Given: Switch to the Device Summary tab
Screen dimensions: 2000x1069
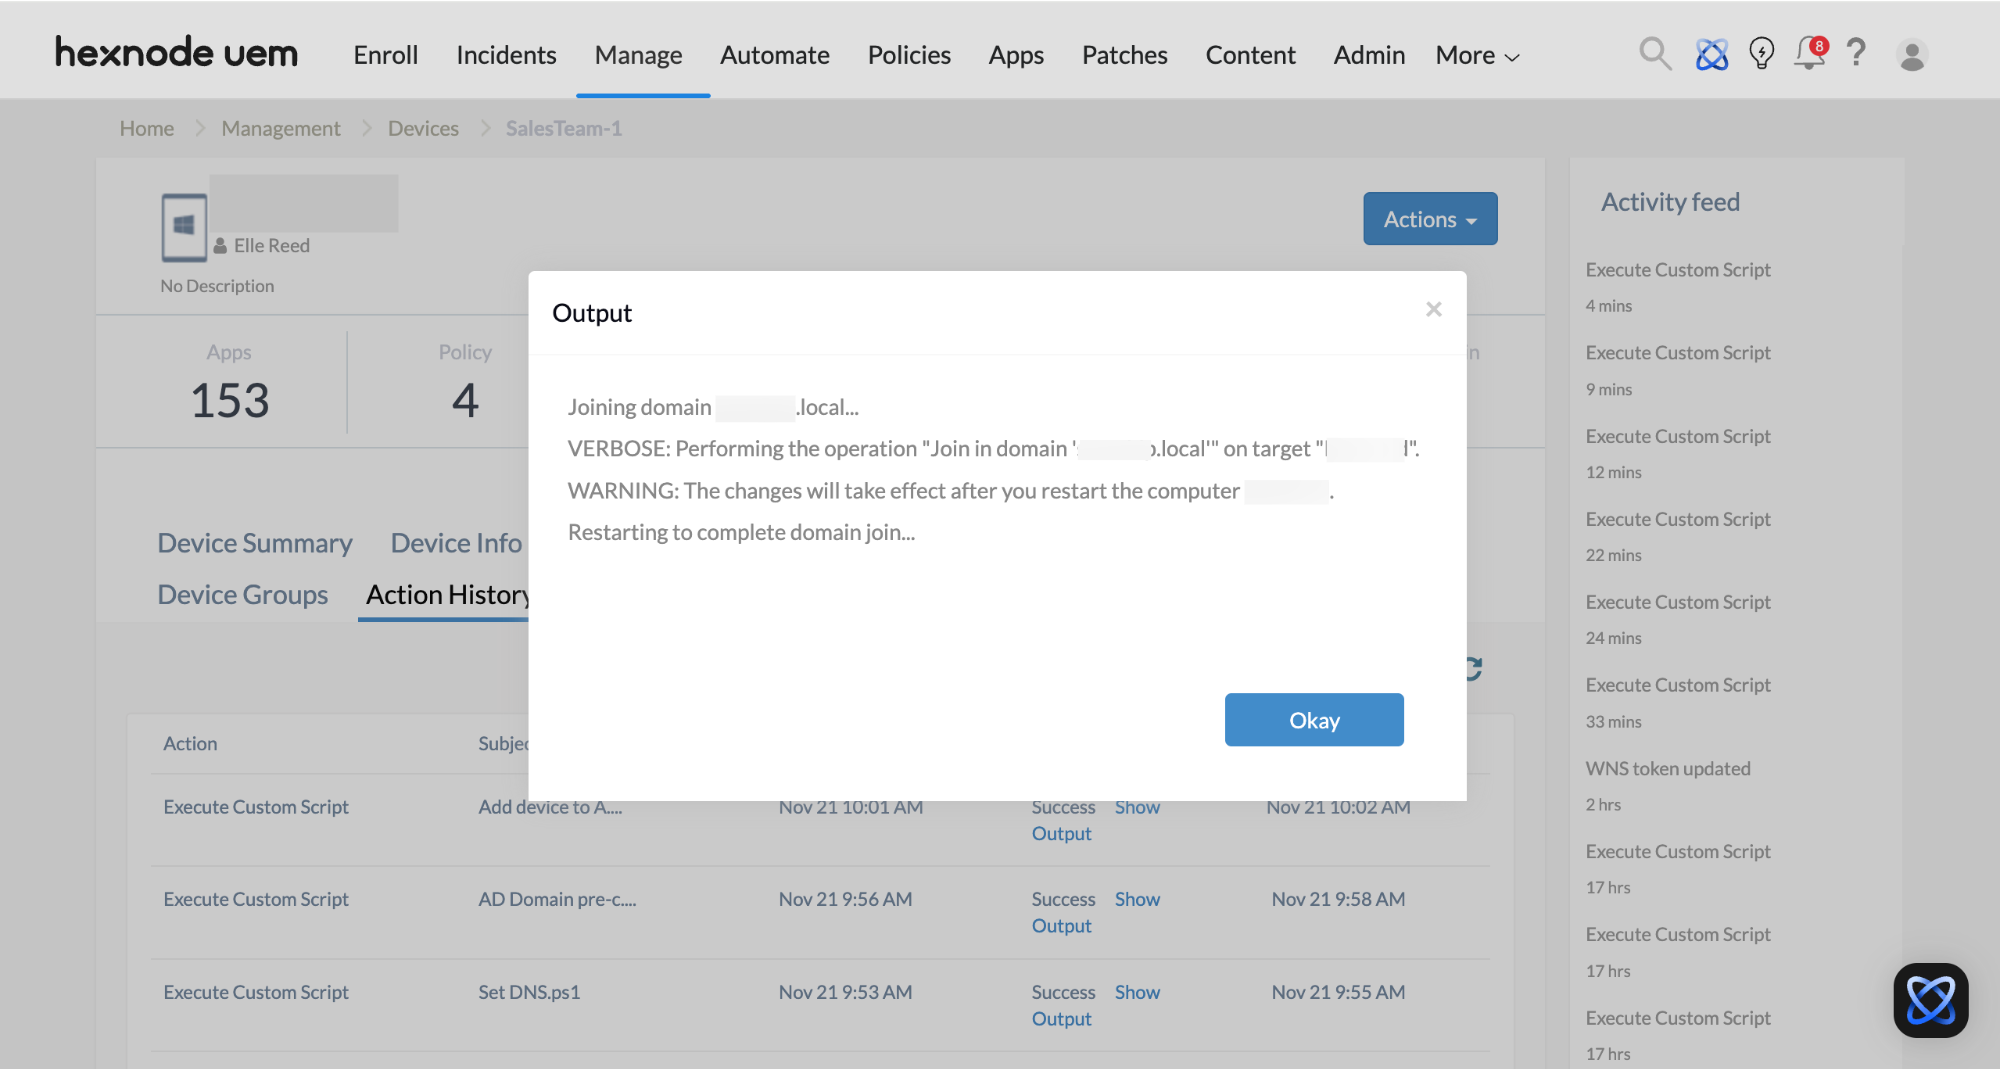Looking at the screenshot, I should (x=255, y=543).
